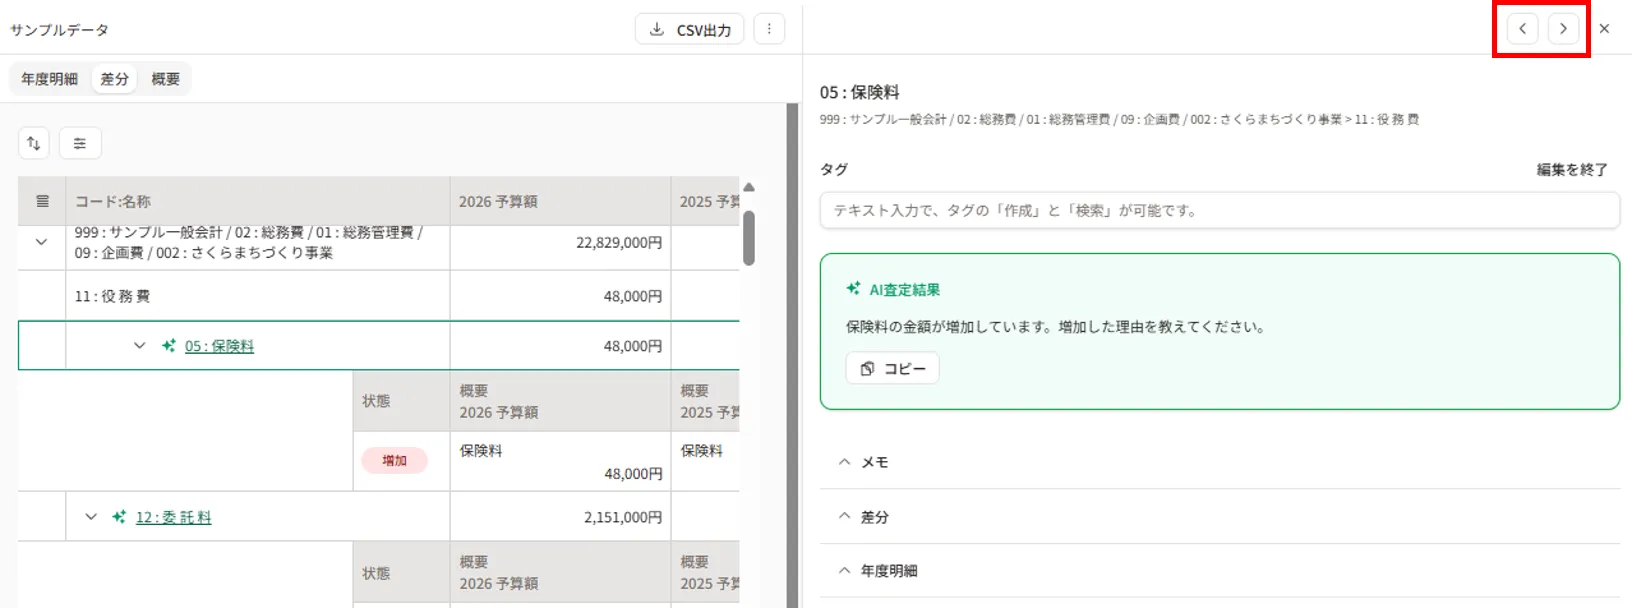Open the three-dot more options menu
1632x608 pixels.
[769, 29]
